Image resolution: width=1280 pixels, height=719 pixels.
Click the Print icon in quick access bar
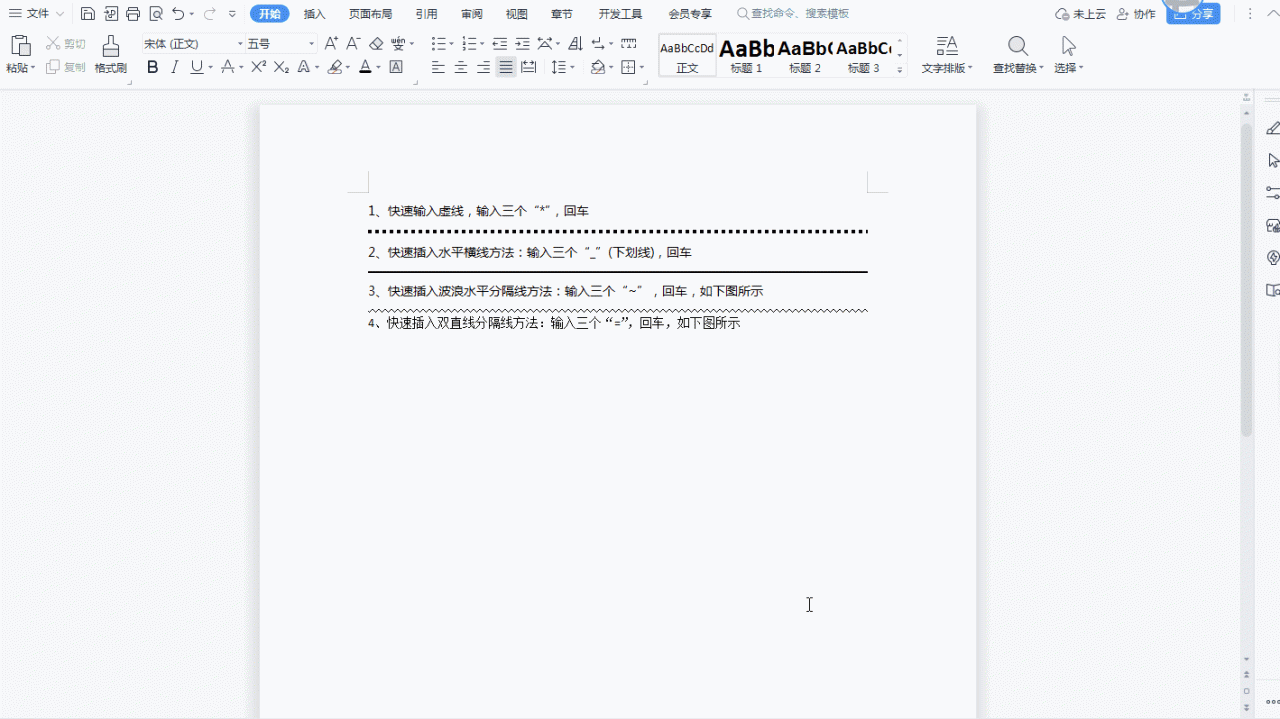(133, 14)
